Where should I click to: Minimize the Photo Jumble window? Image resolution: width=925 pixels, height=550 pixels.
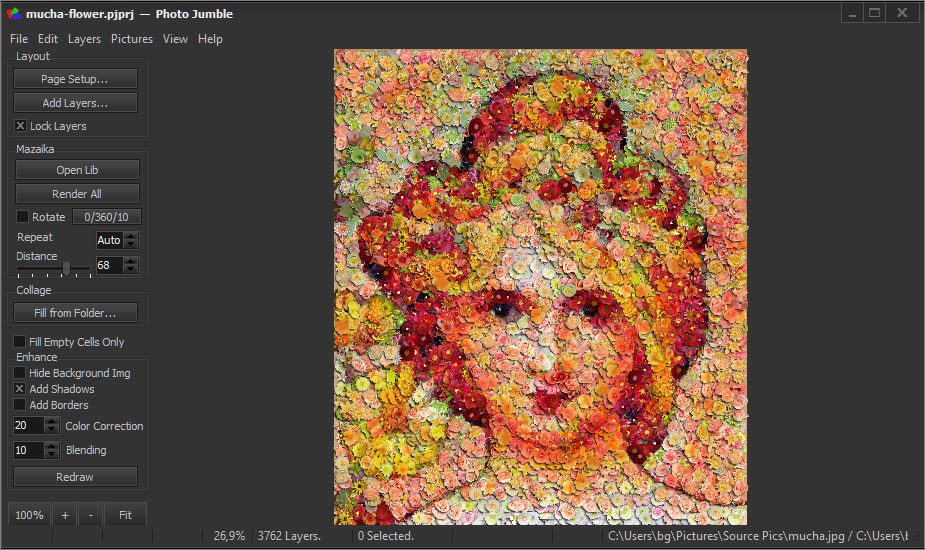point(852,13)
